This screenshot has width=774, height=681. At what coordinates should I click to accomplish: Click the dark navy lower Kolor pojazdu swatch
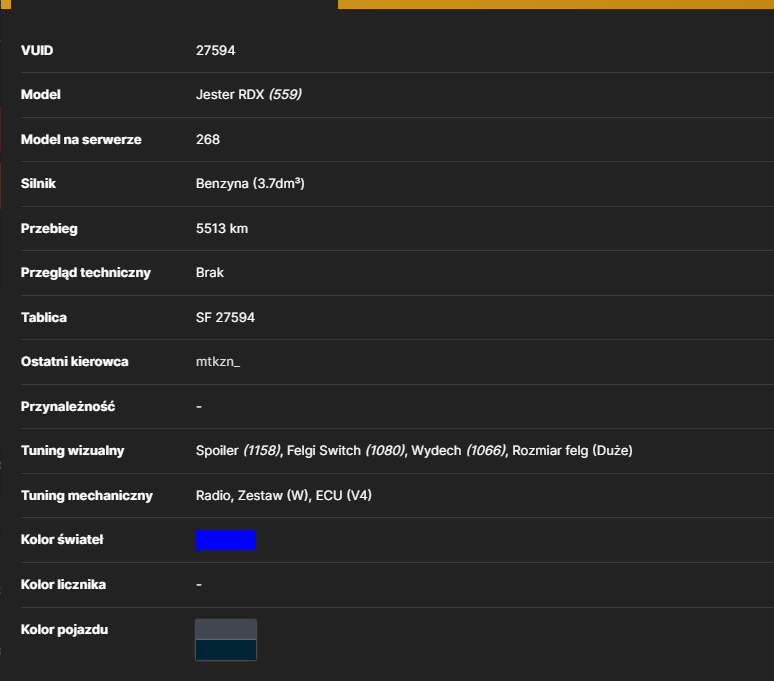(x=226, y=650)
